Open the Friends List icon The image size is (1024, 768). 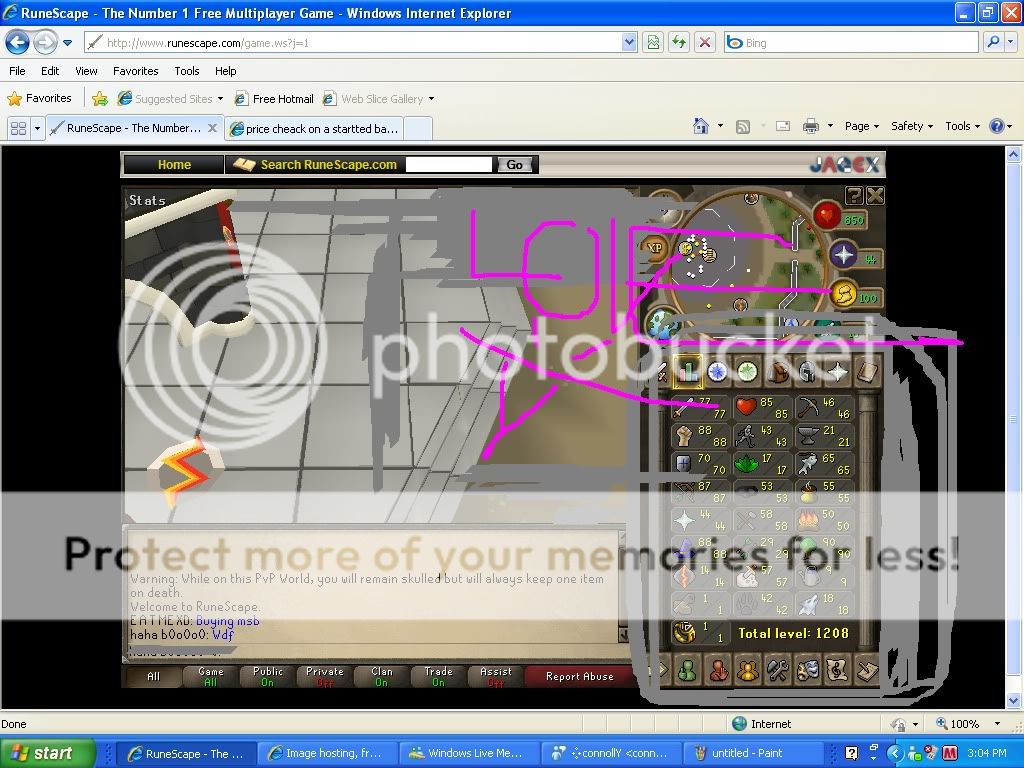(687, 670)
